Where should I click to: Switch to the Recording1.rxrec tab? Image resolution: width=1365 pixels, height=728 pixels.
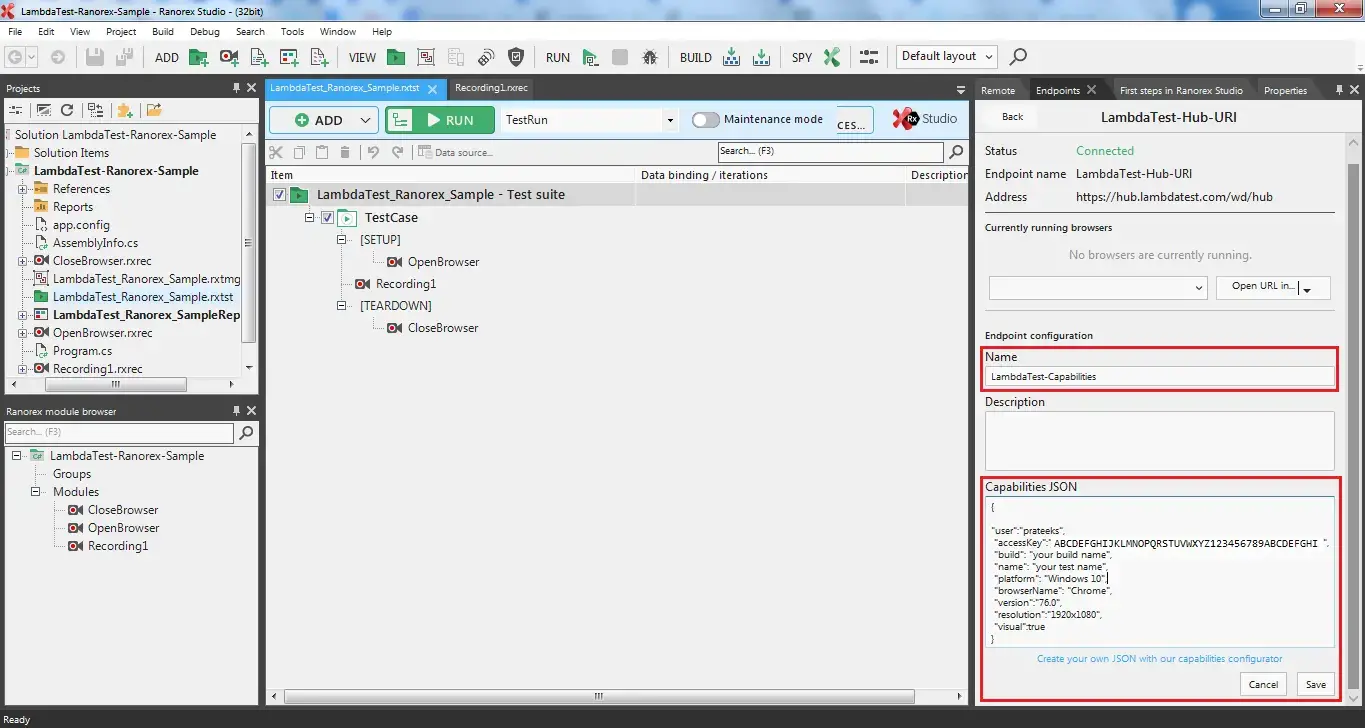[x=490, y=88]
